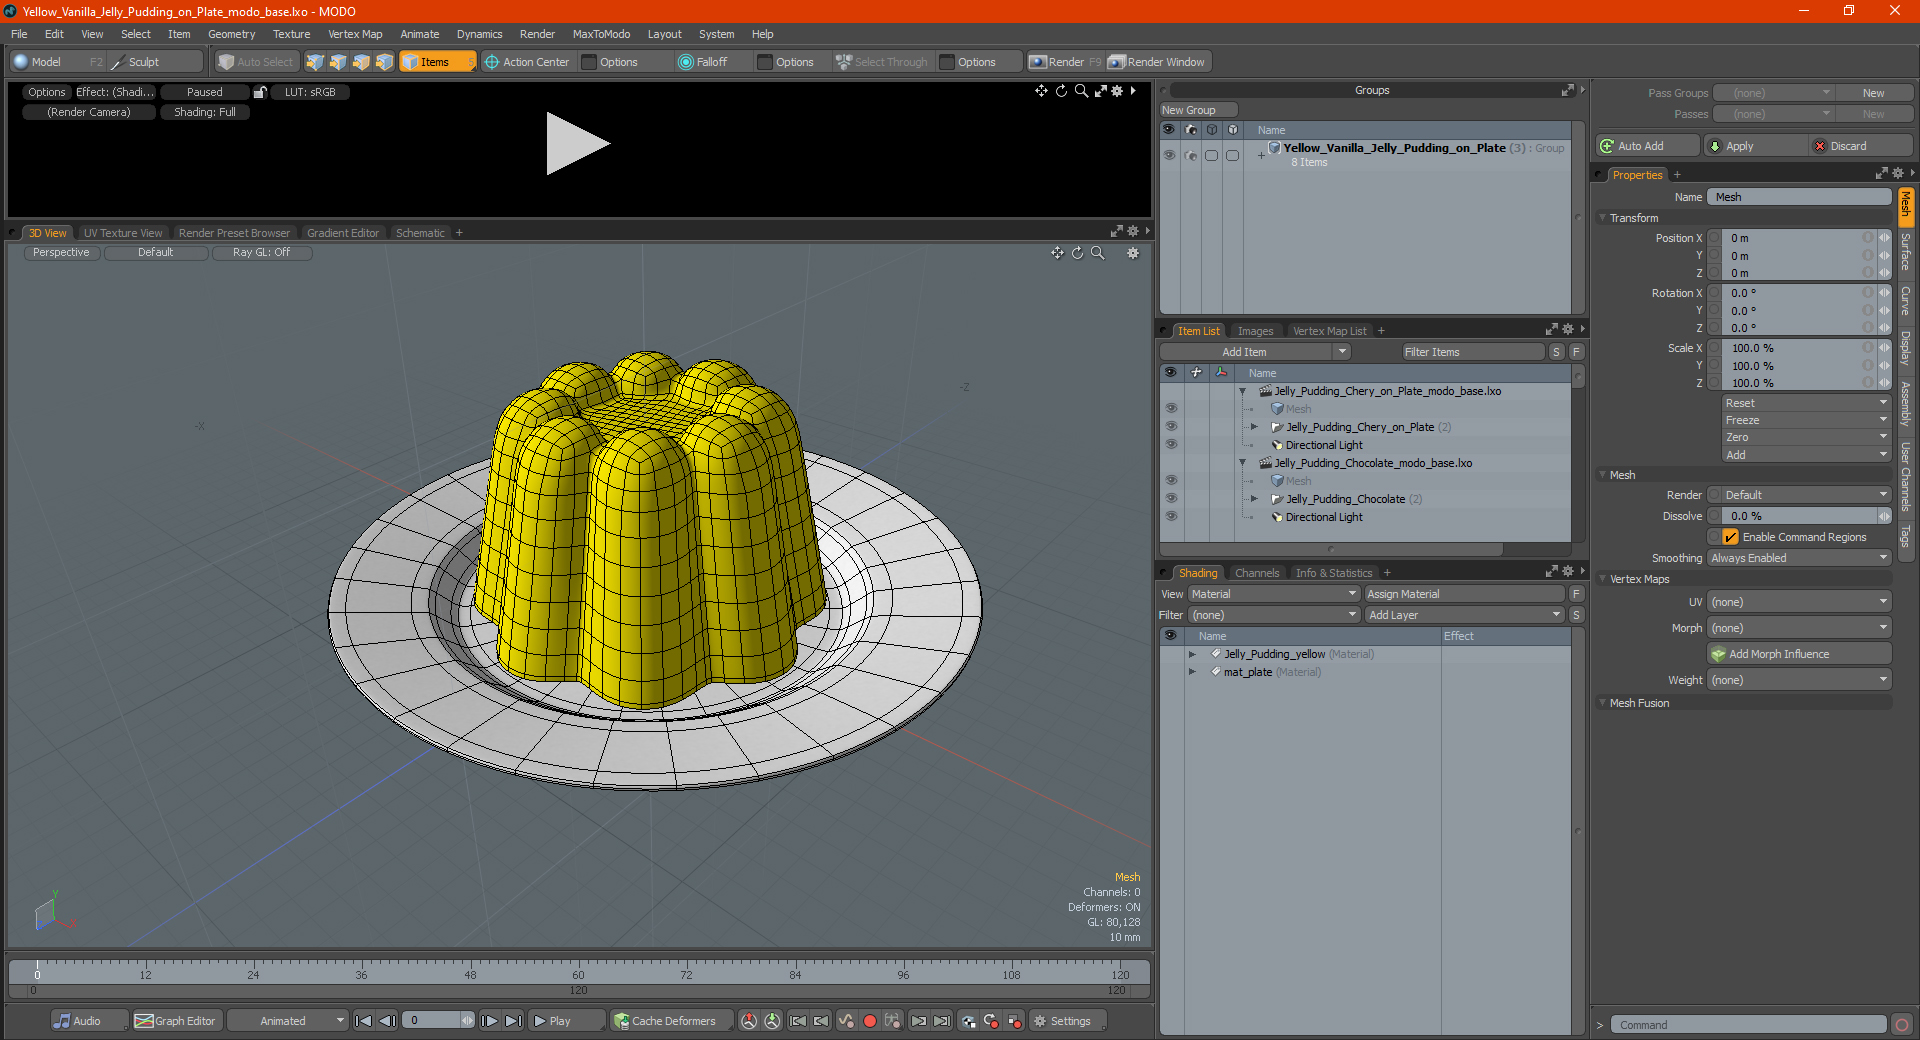Click the Audio icon in timeline bar
Viewport: 1920px width, 1040px height.
[x=62, y=1021]
